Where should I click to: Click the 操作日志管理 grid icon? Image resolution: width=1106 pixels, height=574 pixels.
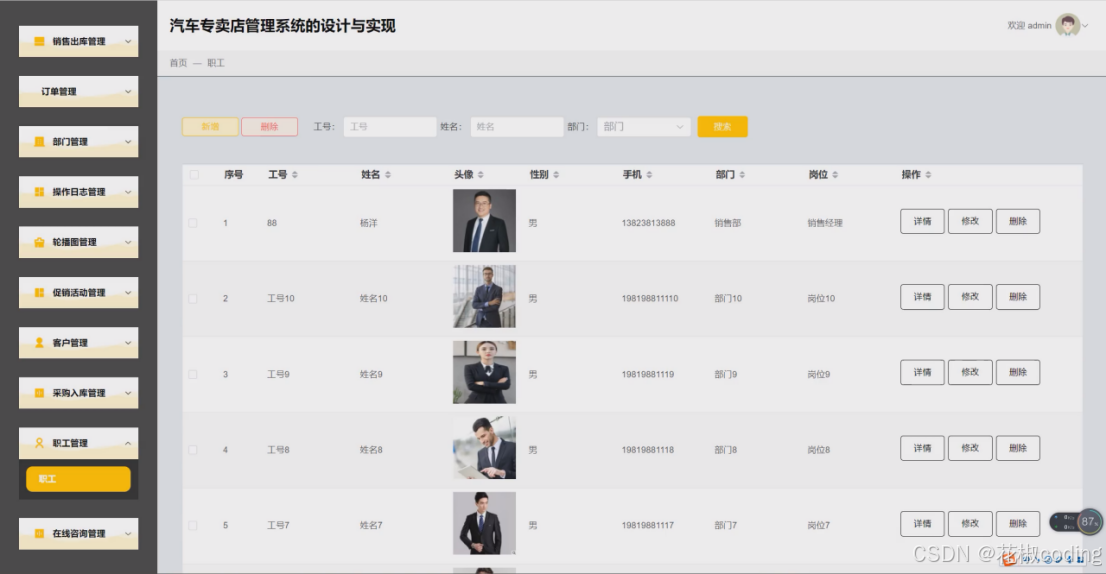click(x=40, y=192)
